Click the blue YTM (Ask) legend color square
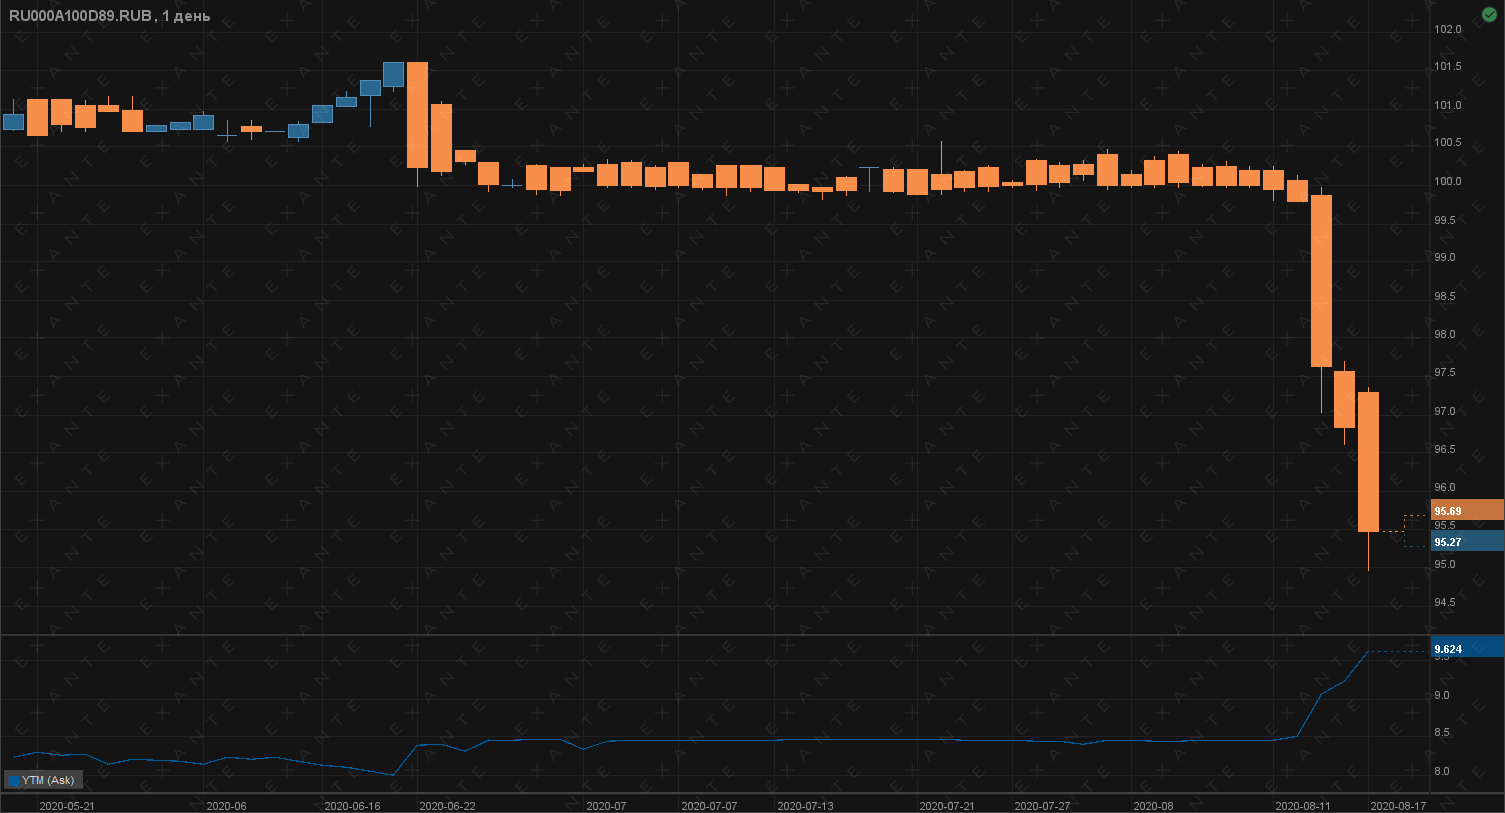This screenshot has width=1505, height=813. click(14, 780)
